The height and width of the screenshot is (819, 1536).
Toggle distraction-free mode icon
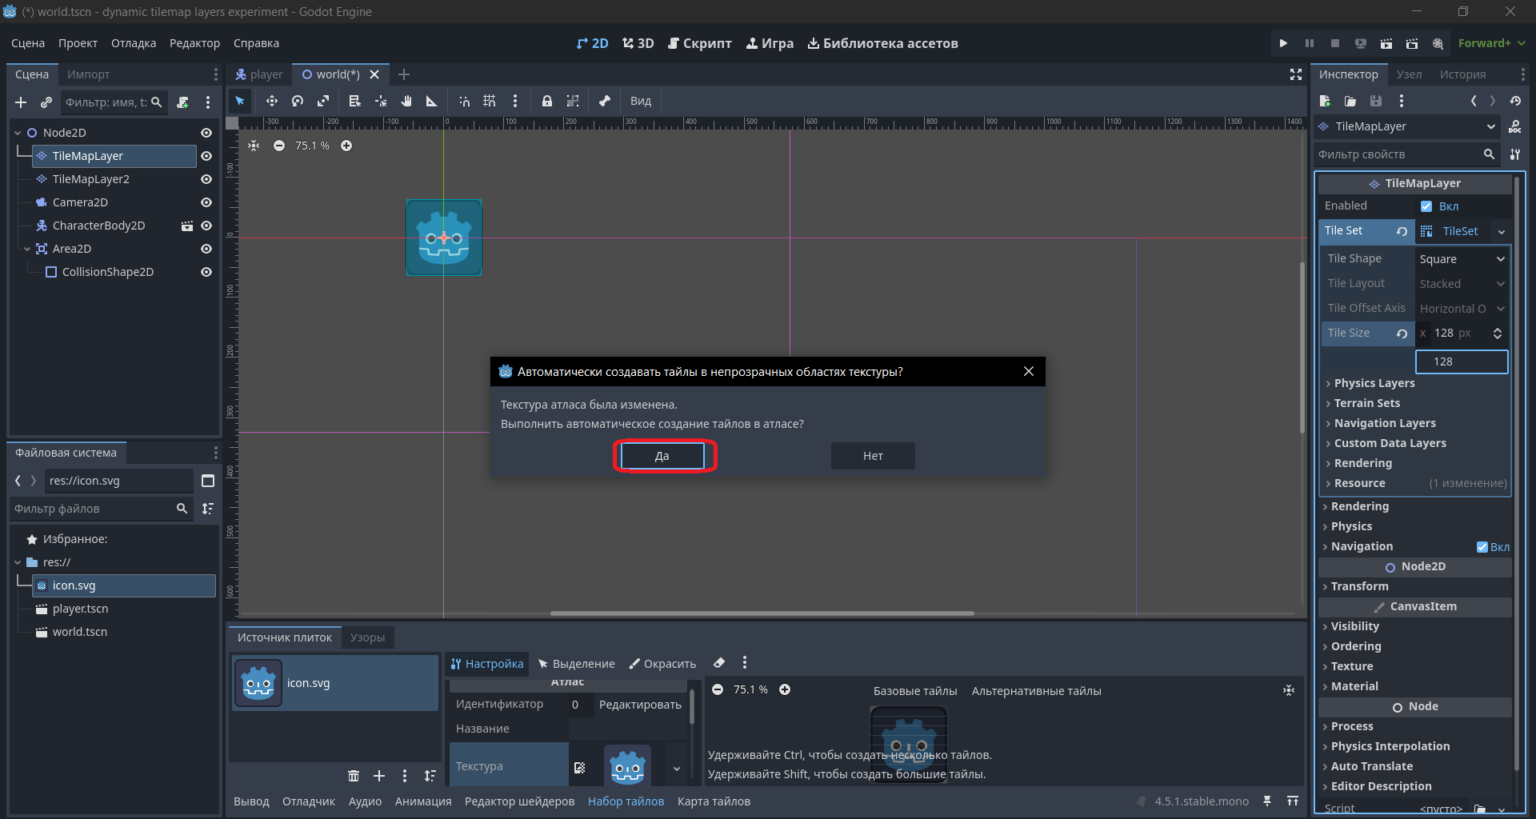(1296, 74)
